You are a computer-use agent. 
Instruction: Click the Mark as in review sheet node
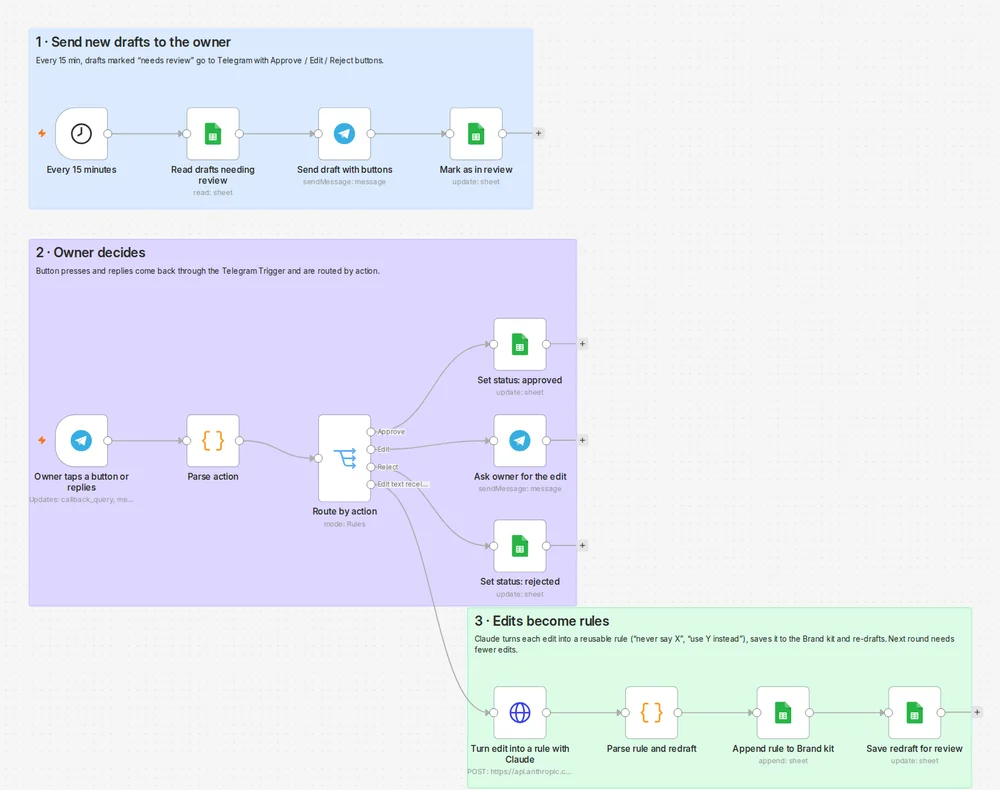(476, 134)
